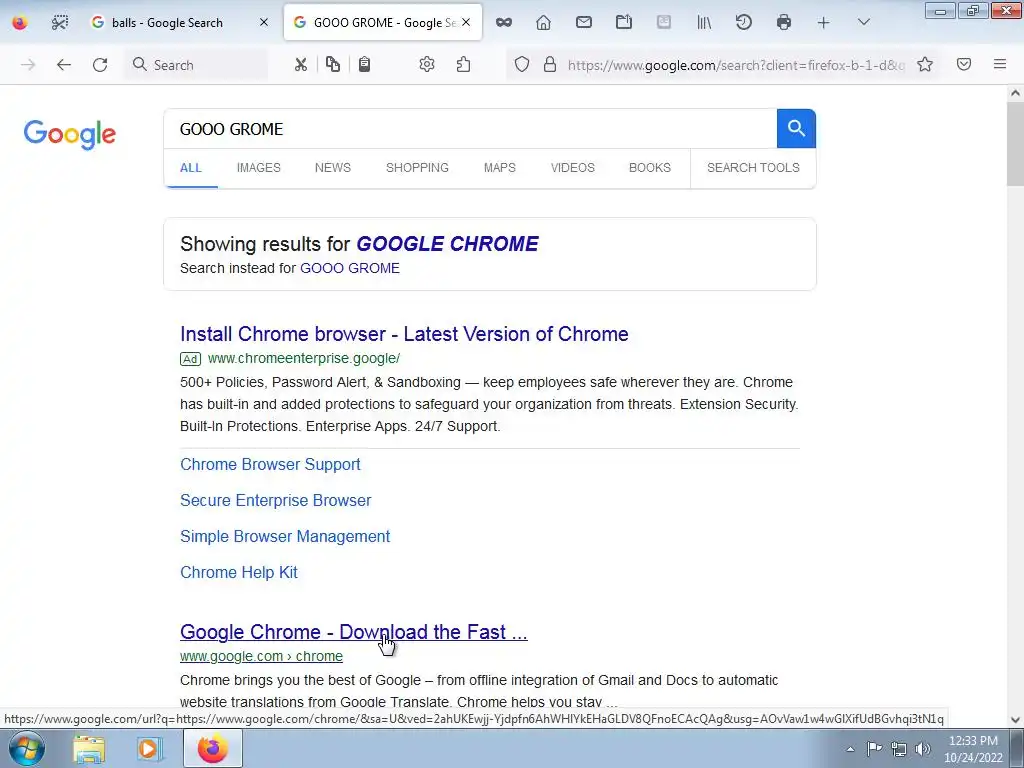Screen dimensions: 1024x768
Task: Click the Paste clipboard toolbar icon
Action: 364,65
